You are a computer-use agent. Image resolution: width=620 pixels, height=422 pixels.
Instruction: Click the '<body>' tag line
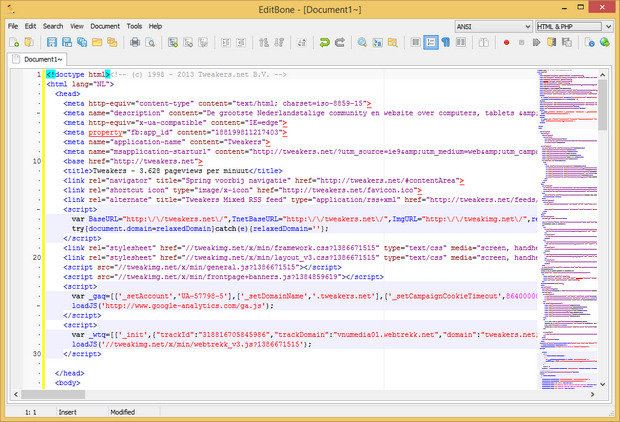(68, 383)
